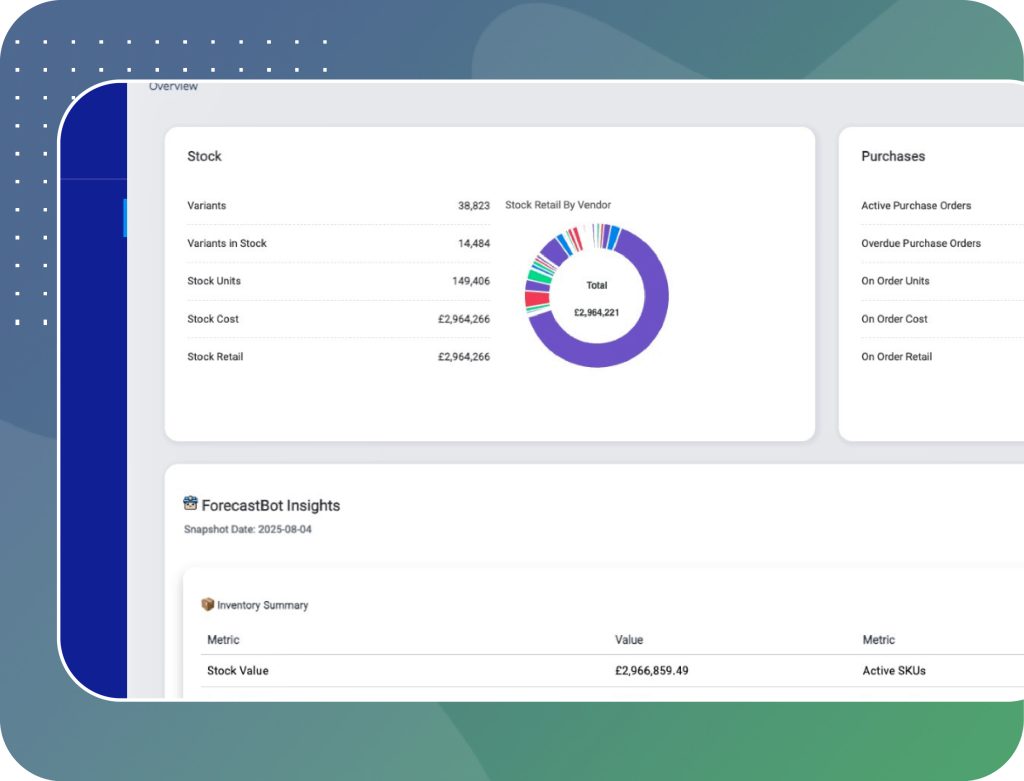The image size is (1024, 781).
Task: Select the Variants in Stock row
Action: [227, 243]
